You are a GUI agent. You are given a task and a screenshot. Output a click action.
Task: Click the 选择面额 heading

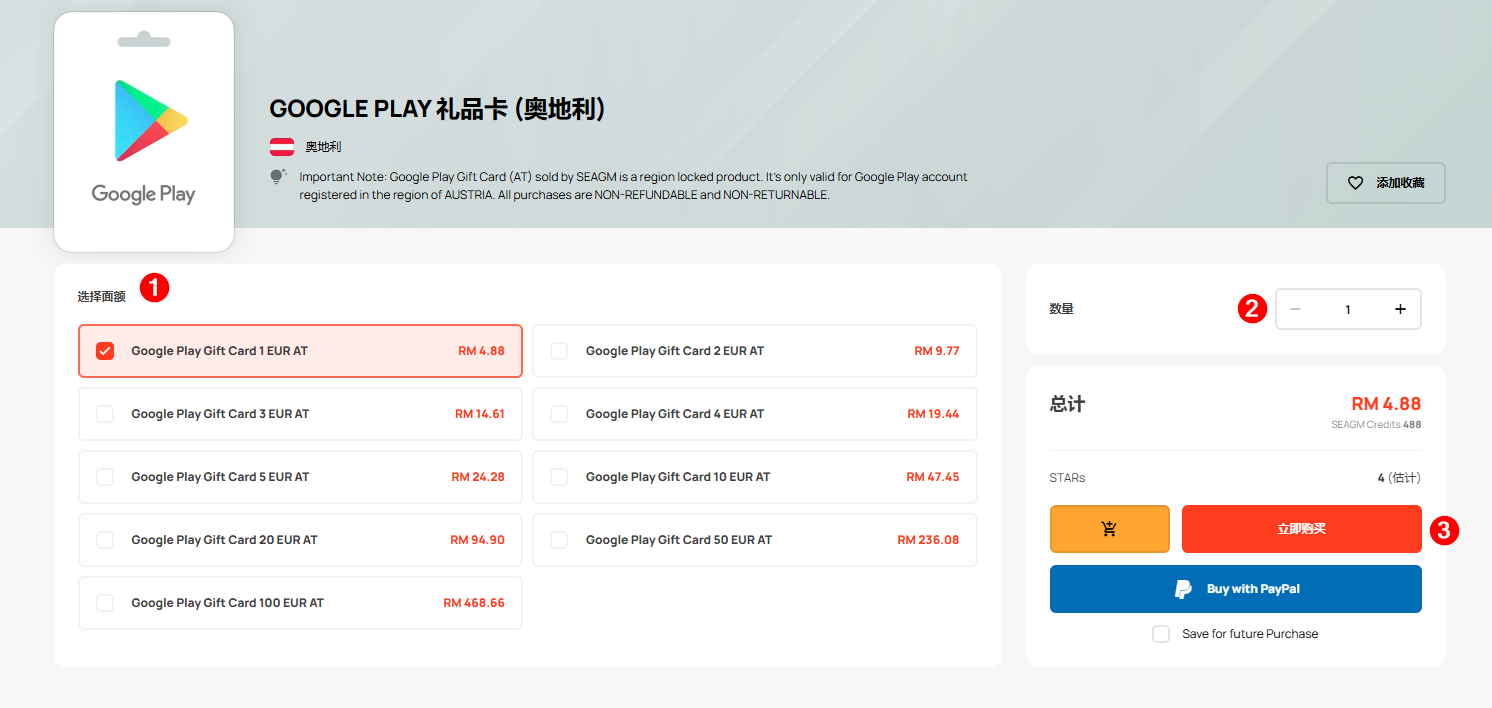click(x=102, y=297)
